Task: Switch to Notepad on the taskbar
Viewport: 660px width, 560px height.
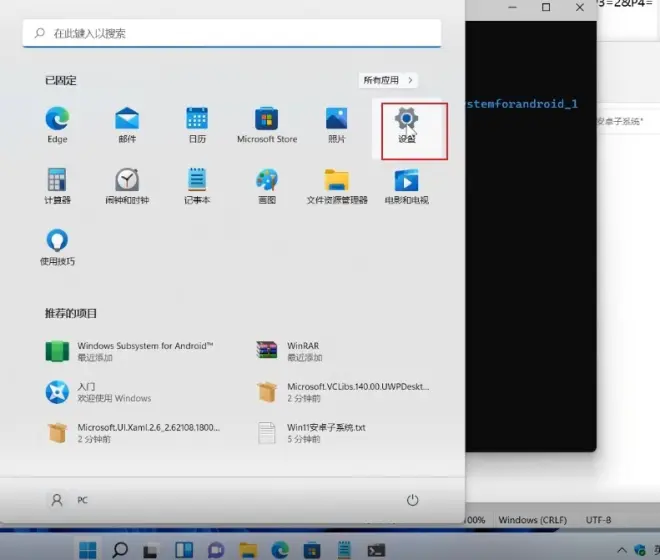Action: click(344, 550)
